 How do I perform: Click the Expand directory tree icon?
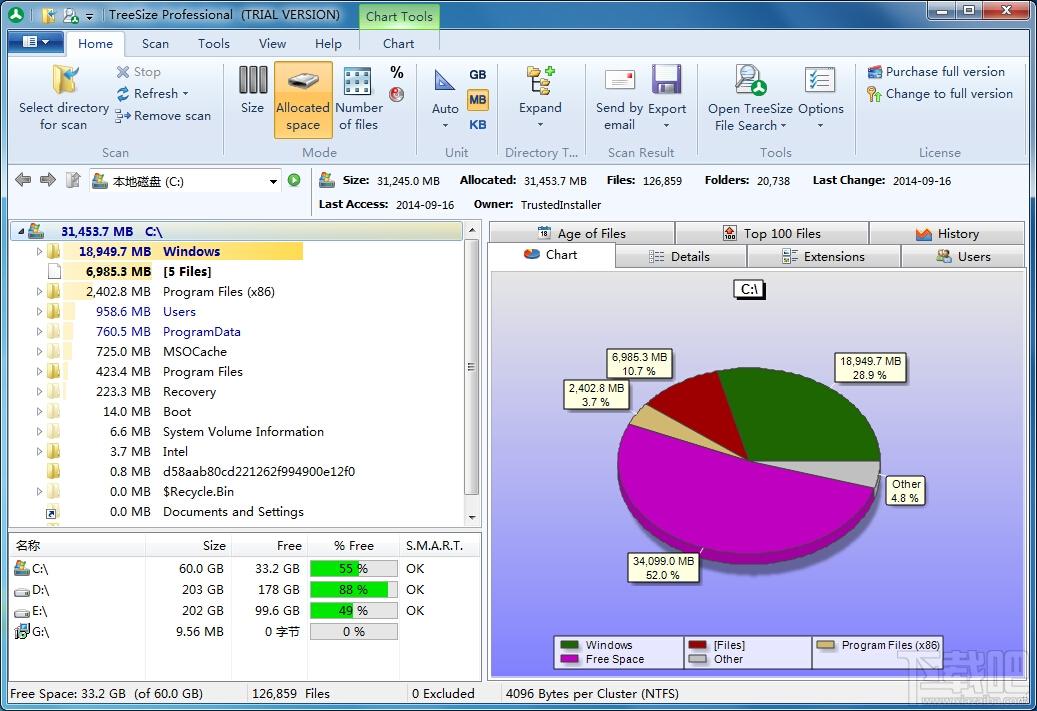click(540, 81)
